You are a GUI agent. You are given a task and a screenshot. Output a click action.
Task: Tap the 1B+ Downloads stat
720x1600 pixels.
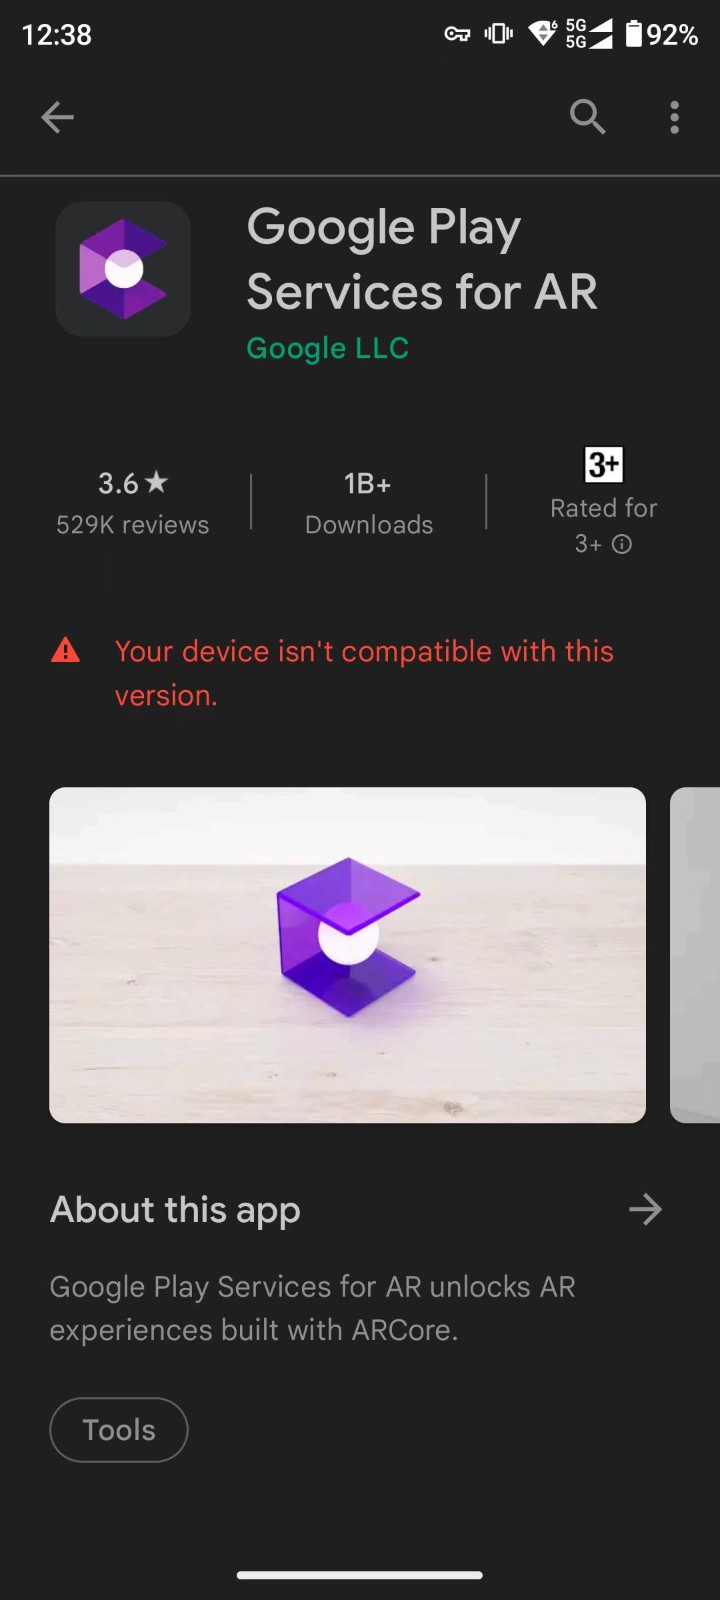[368, 503]
